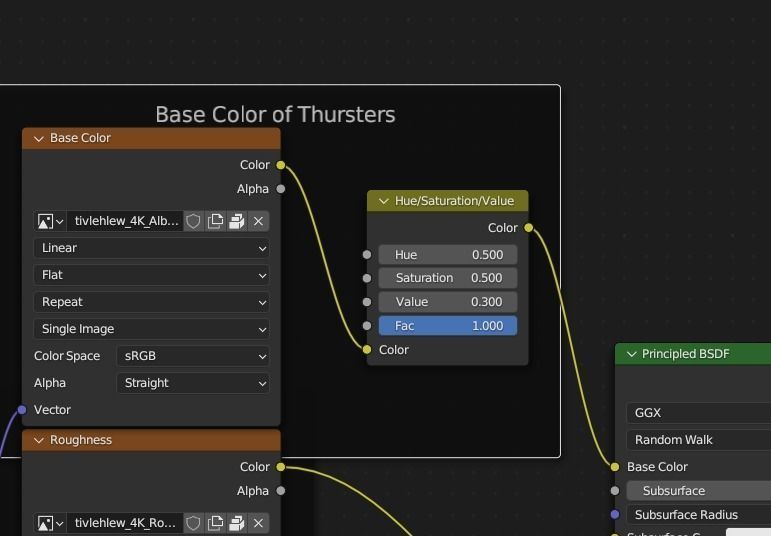Collapse the Principled BSDF node
Screen dimensions: 771x536
click(x=631, y=354)
